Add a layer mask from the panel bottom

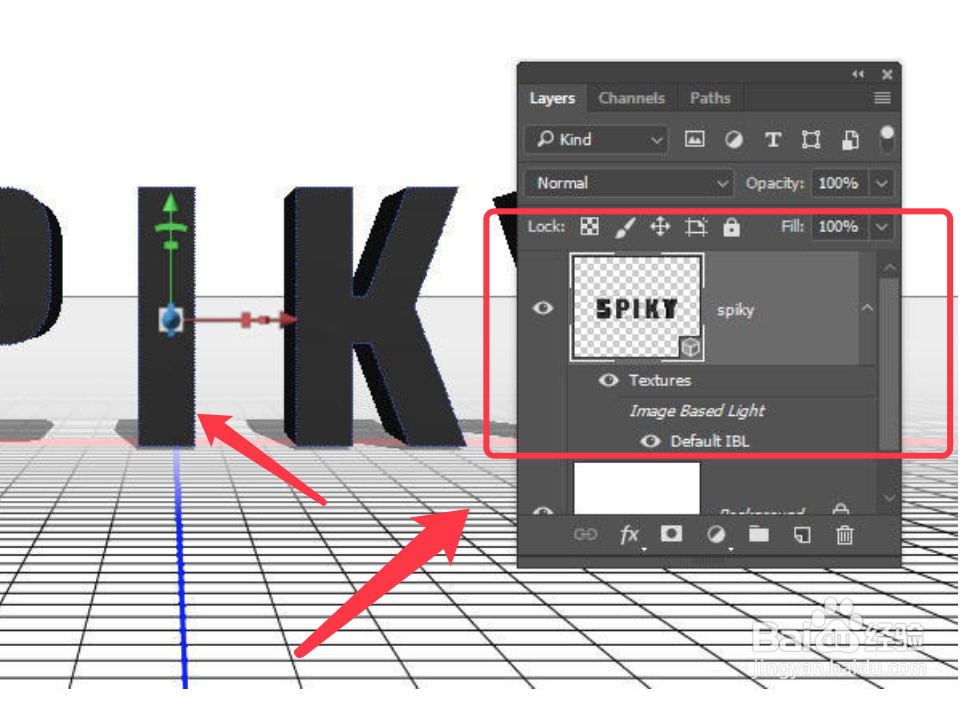click(x=671, y=535)
